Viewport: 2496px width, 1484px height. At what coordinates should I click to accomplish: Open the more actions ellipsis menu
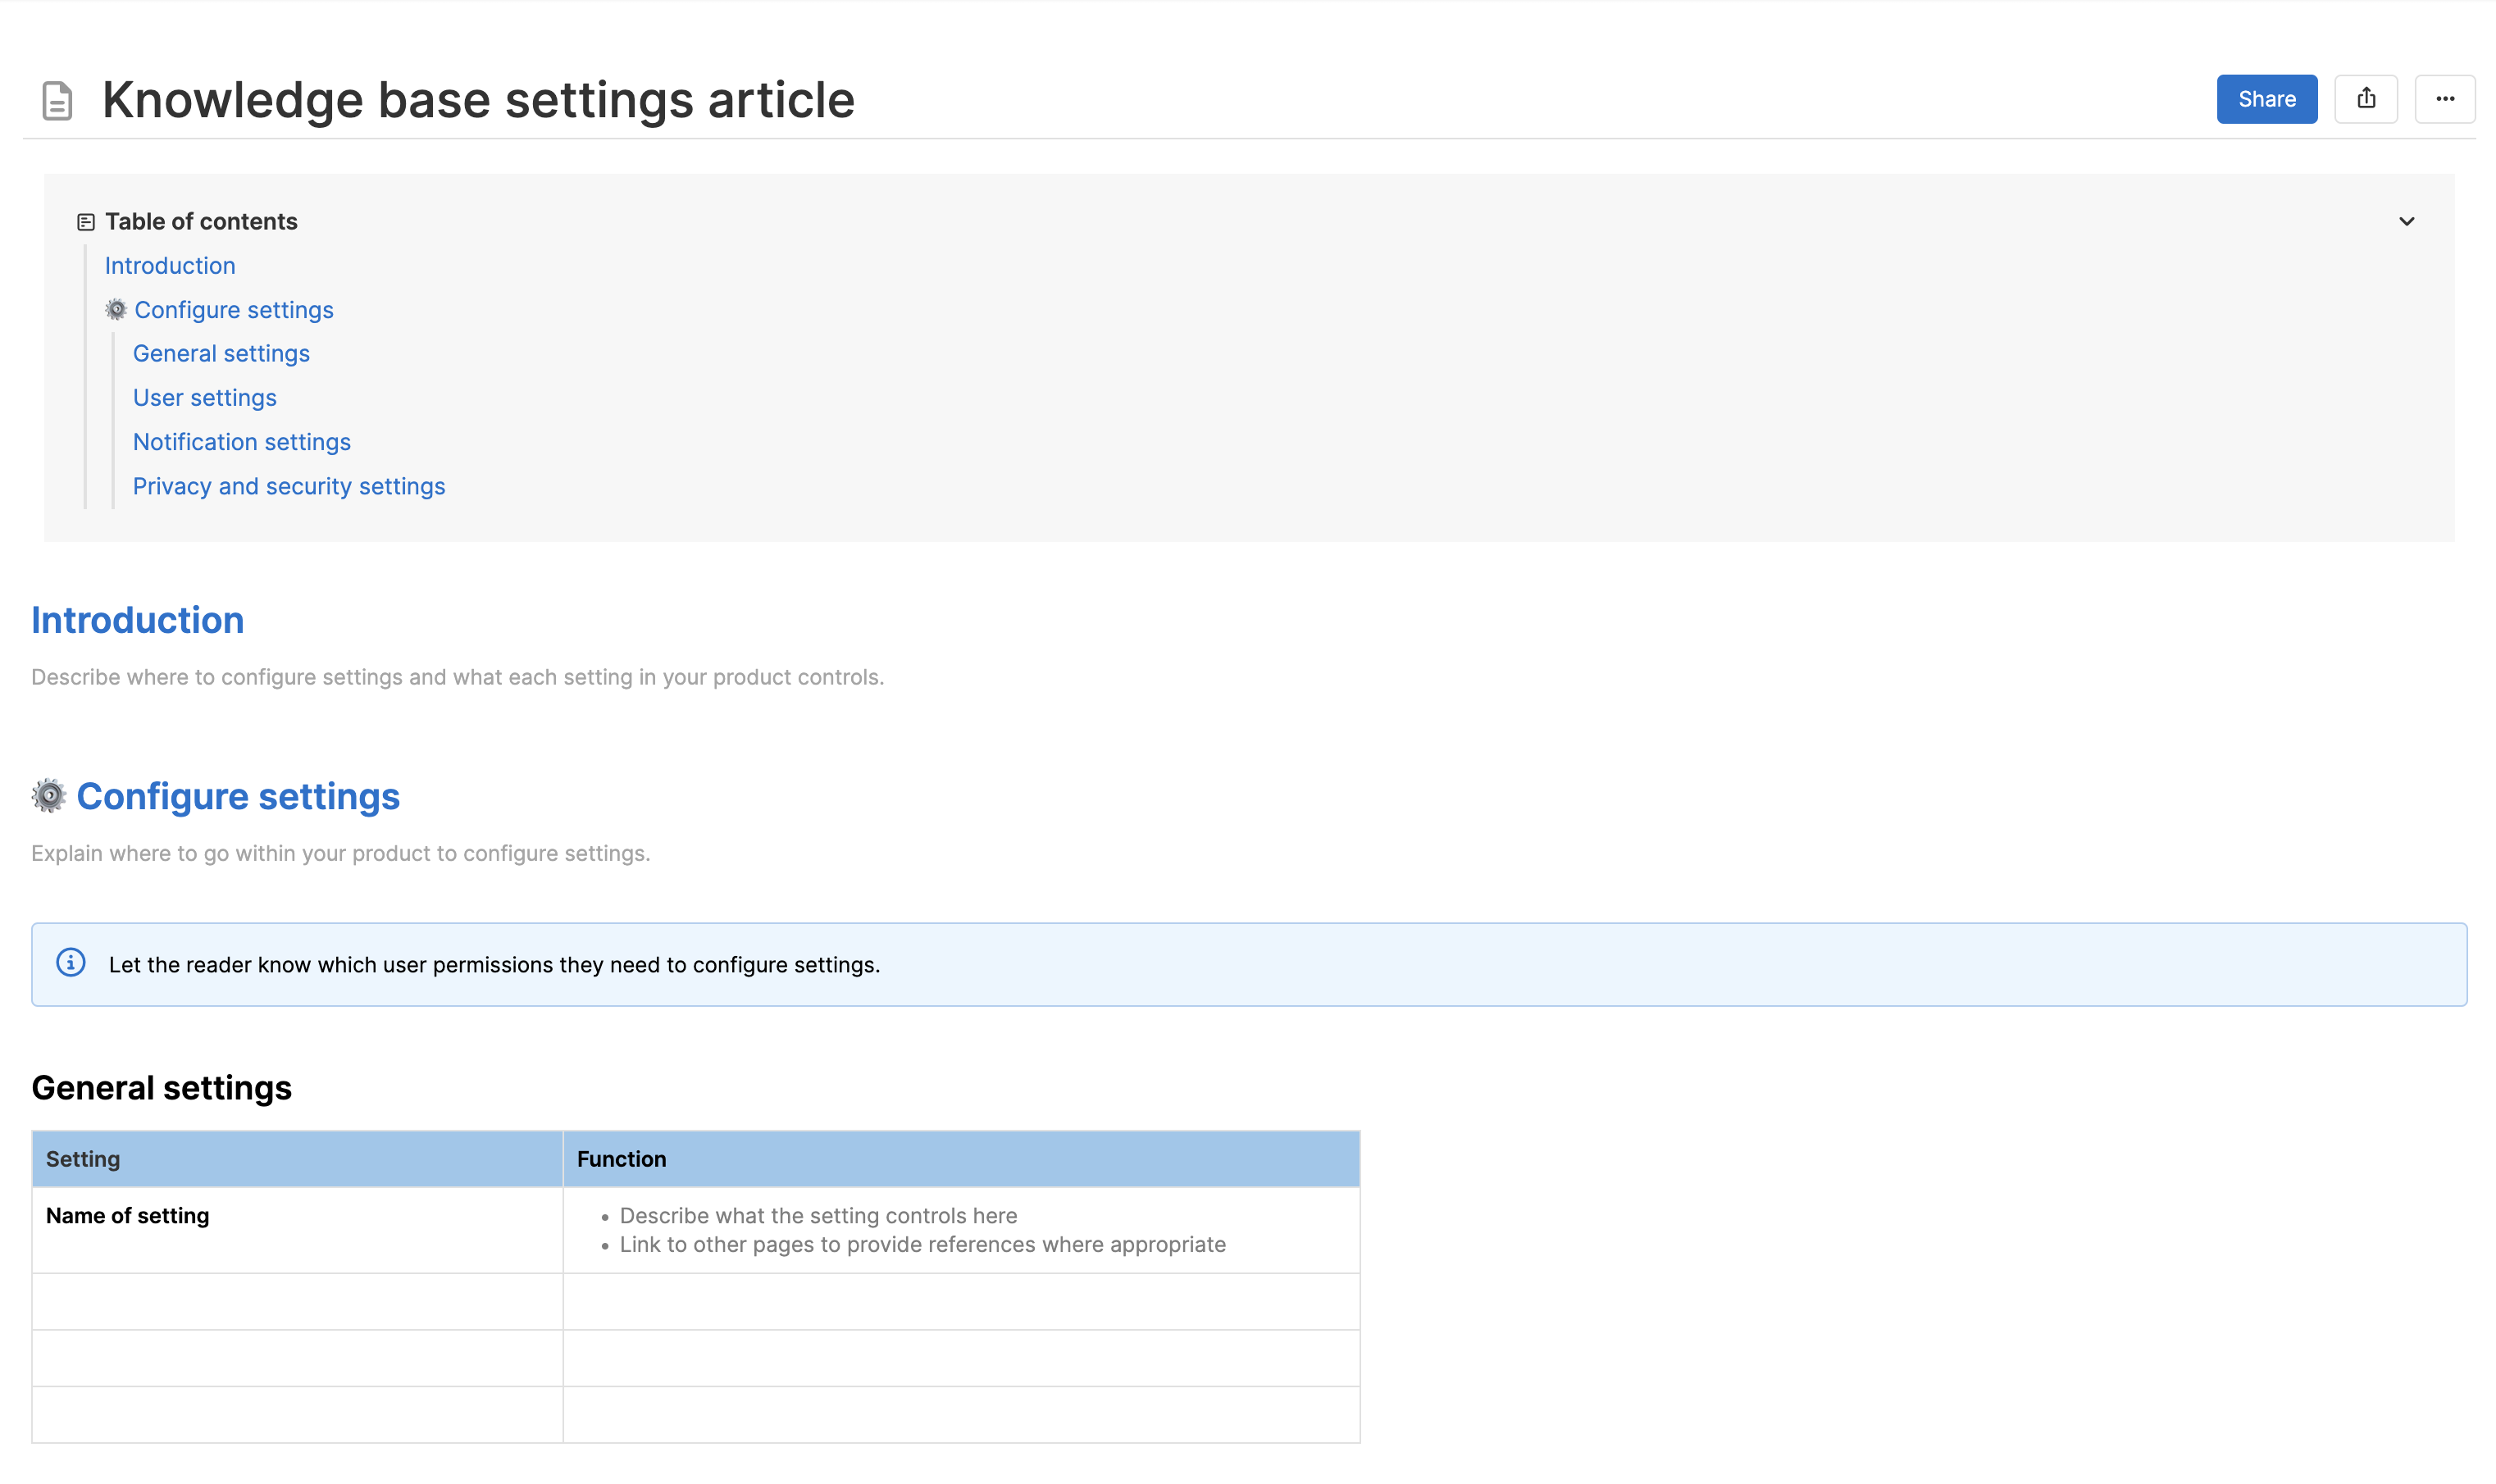pyautogui.click(x=2446, y=98)
